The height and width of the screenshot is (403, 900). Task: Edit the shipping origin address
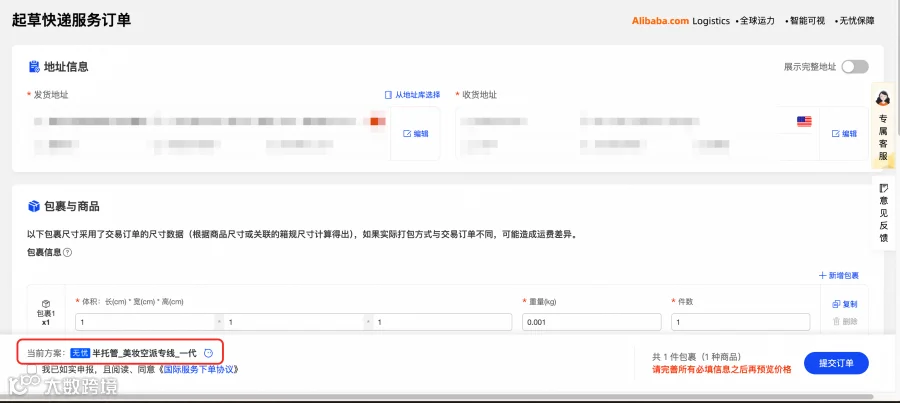(x=416, y=134)
